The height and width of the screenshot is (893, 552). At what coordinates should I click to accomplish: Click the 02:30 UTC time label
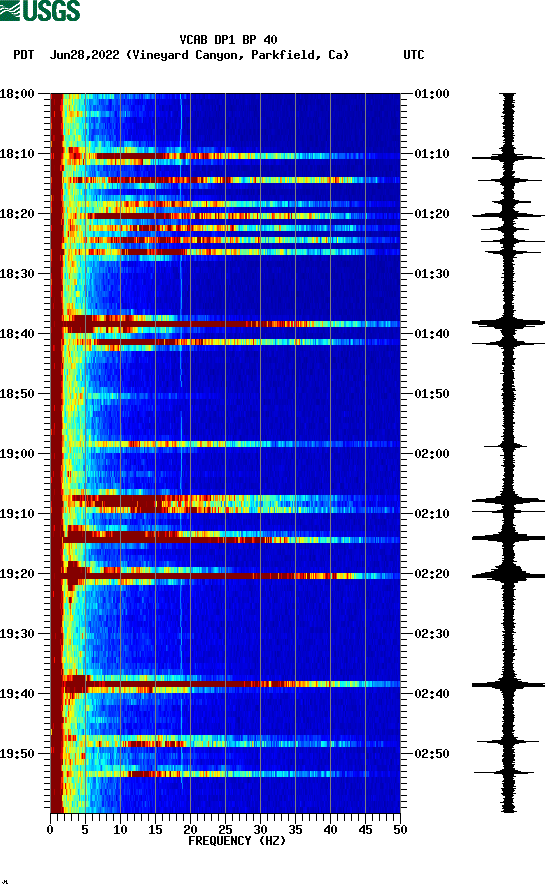432,634
